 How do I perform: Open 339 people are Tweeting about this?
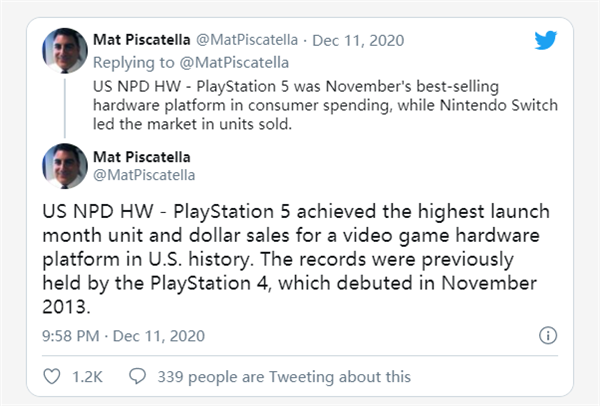pos(284,377)
